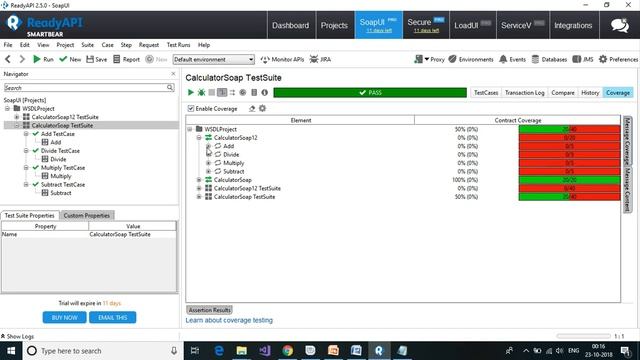
Task: Switch to the Compare tab
Action: coord(563,93)
